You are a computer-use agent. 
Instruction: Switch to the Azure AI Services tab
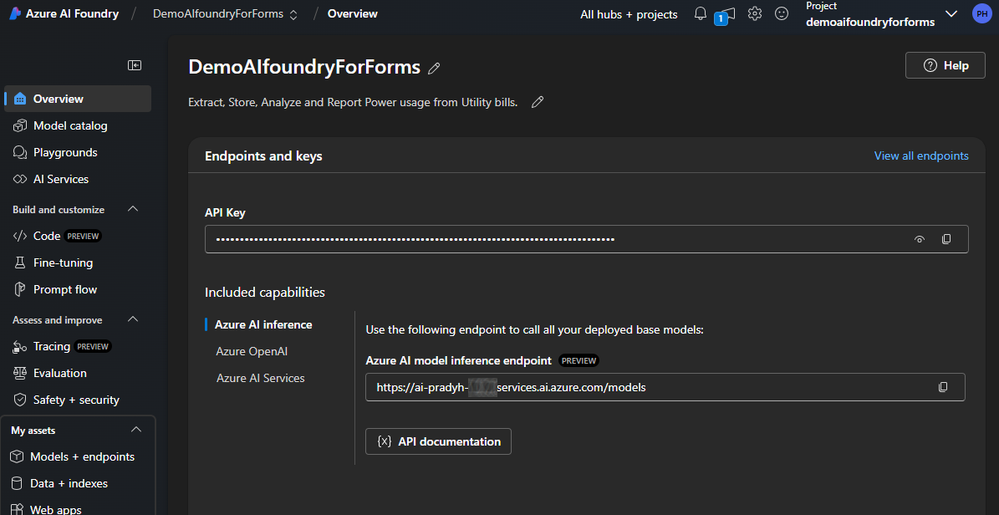260,378
